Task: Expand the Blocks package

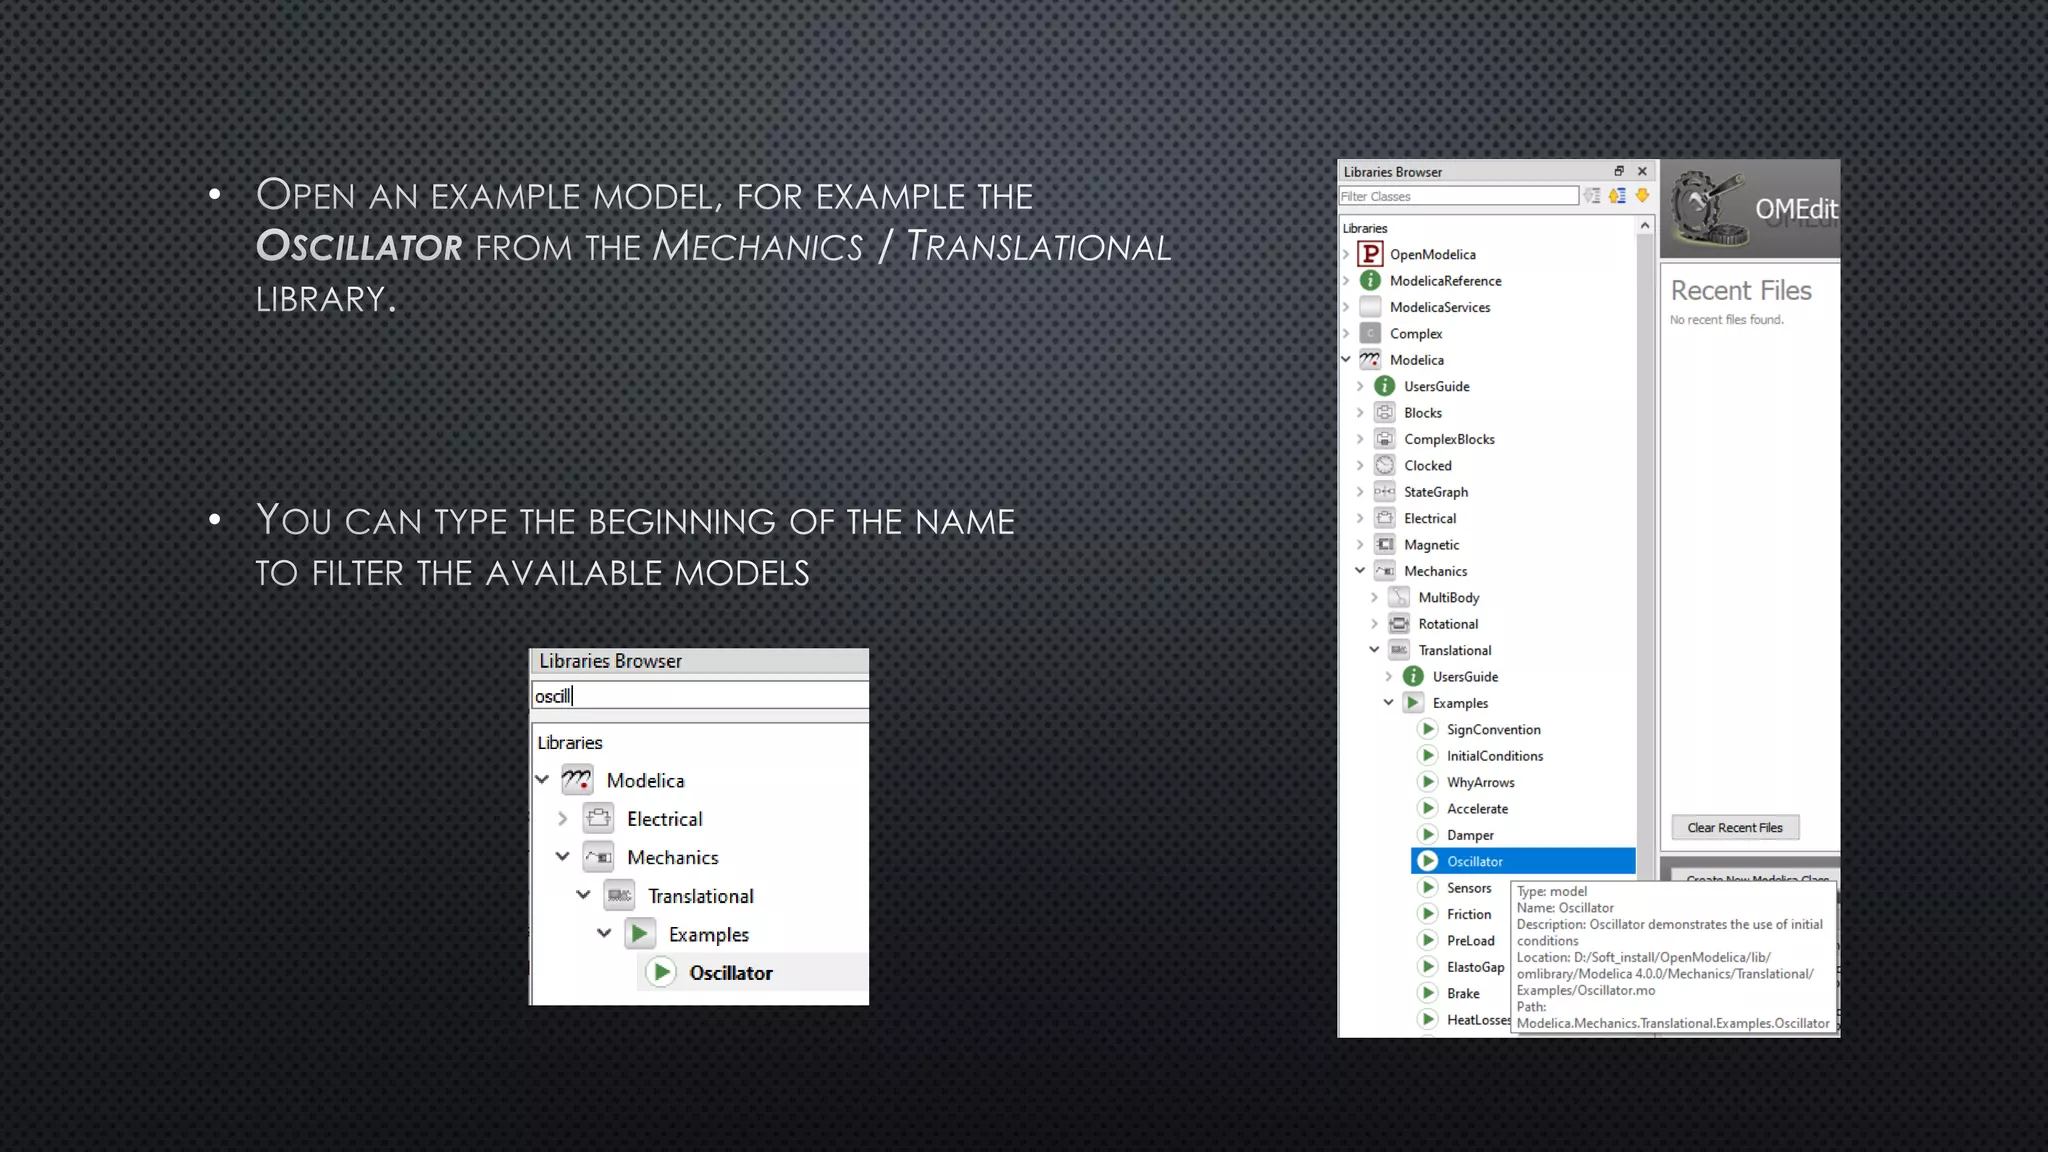Action: coord(1360,413)
